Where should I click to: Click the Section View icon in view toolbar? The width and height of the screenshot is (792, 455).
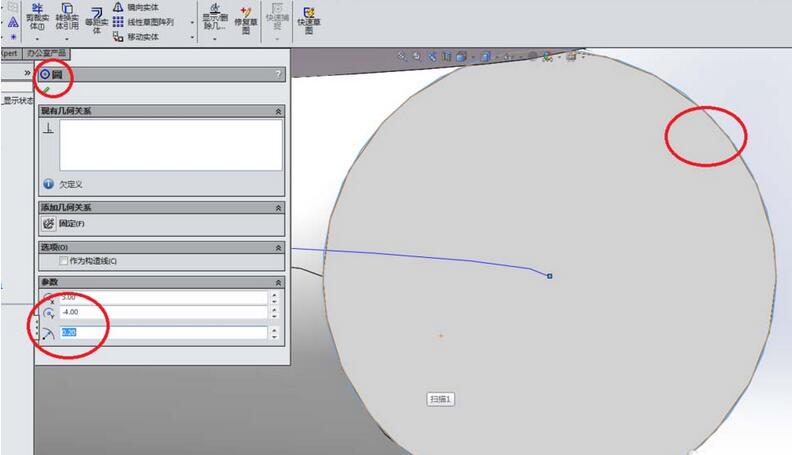pyautogui.click(x=447, y=57)
